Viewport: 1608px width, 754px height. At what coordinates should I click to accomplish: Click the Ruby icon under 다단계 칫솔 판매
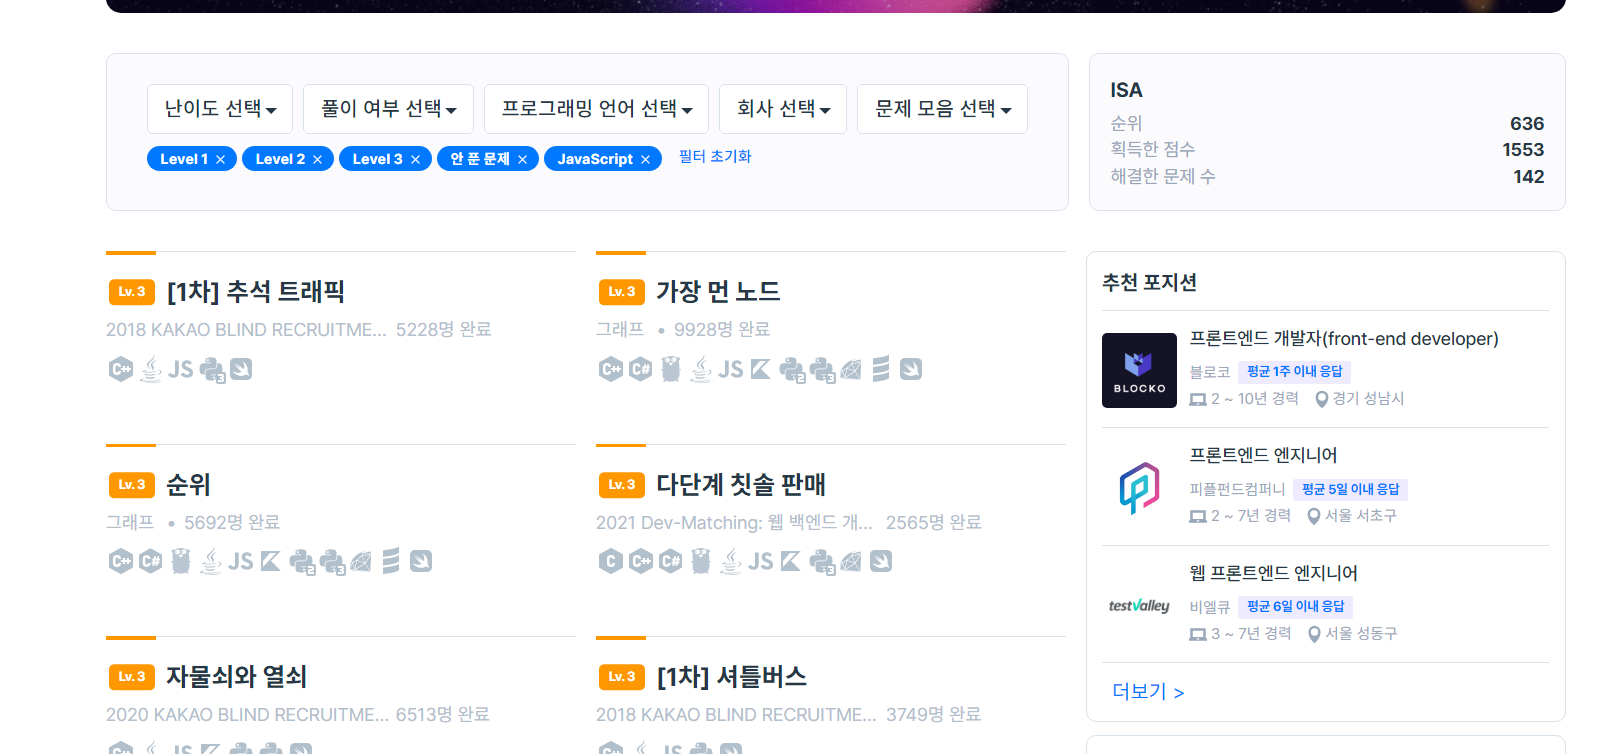(851, 561)
